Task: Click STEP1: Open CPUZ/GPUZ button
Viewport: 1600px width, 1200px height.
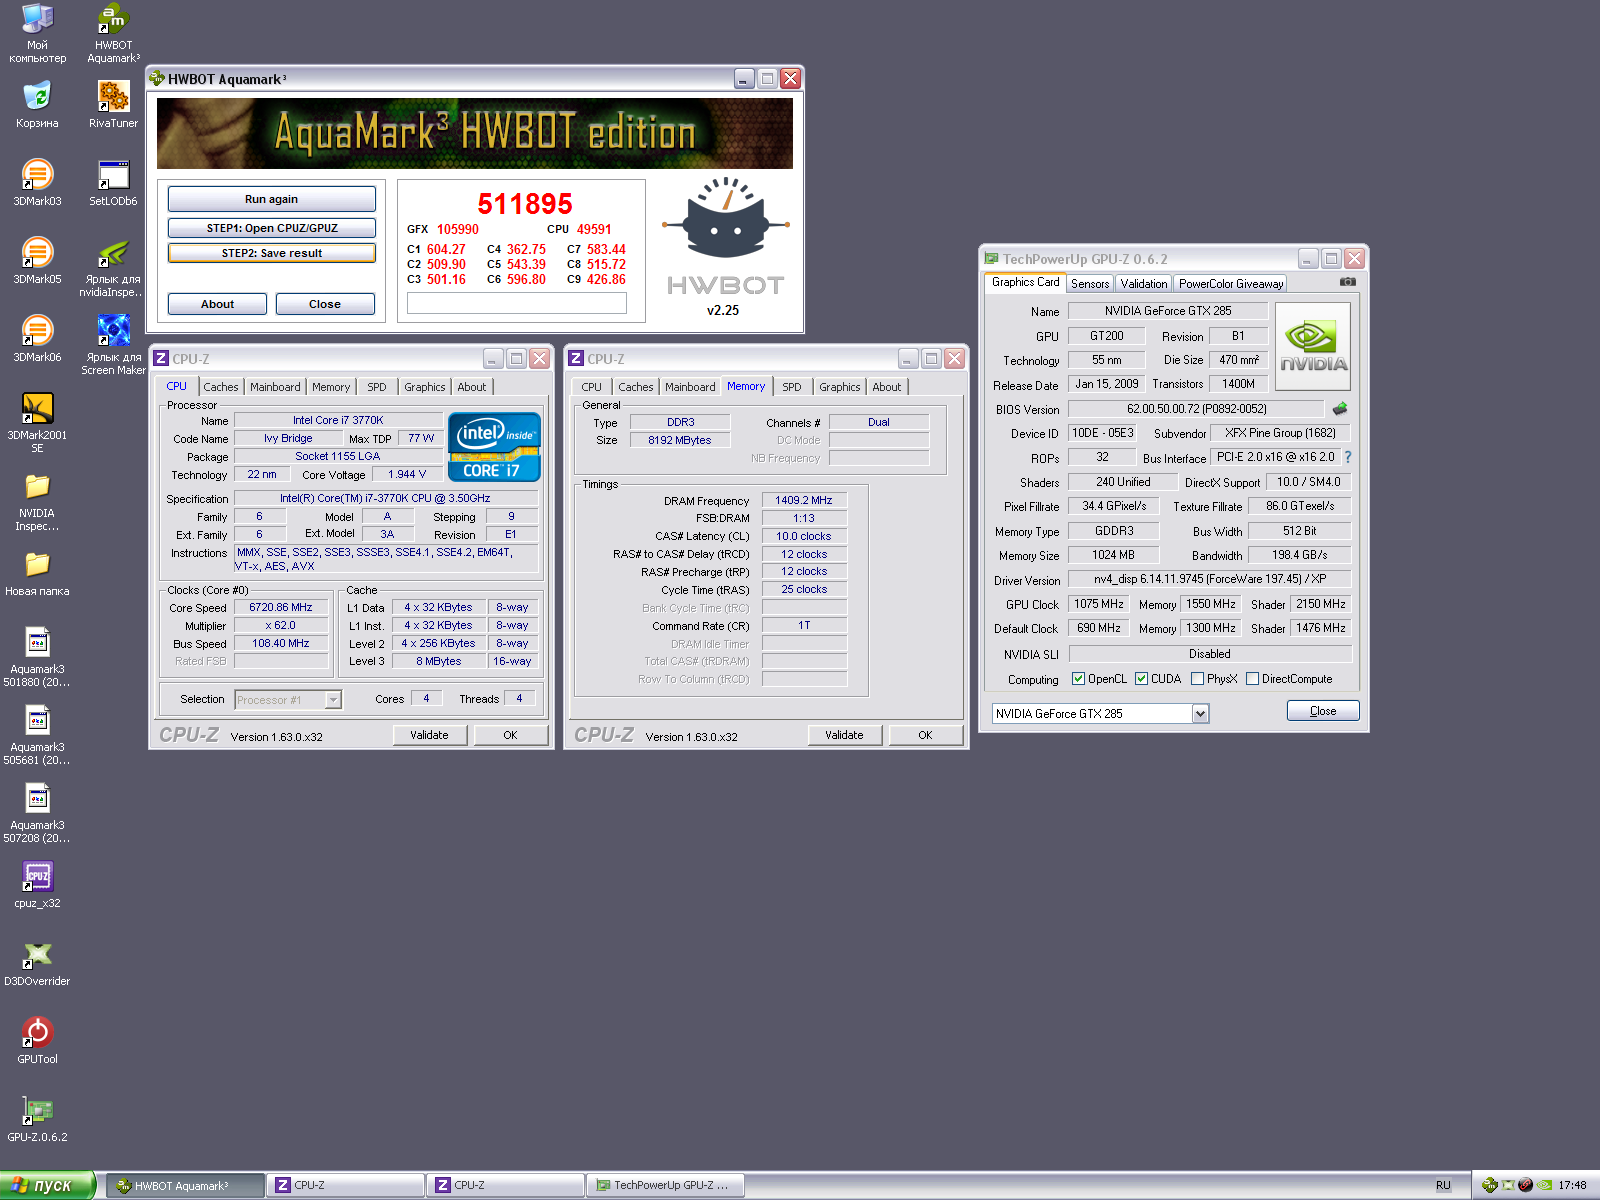Action: click(272, 228)
